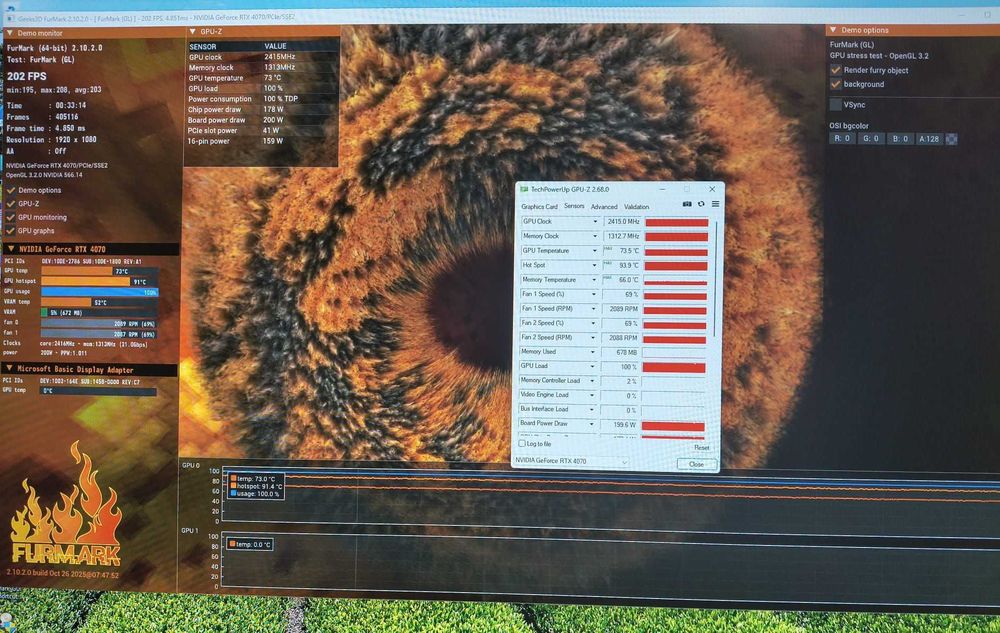
Task: Open the Video Engine Load dropdown
Action: point(592,395)
